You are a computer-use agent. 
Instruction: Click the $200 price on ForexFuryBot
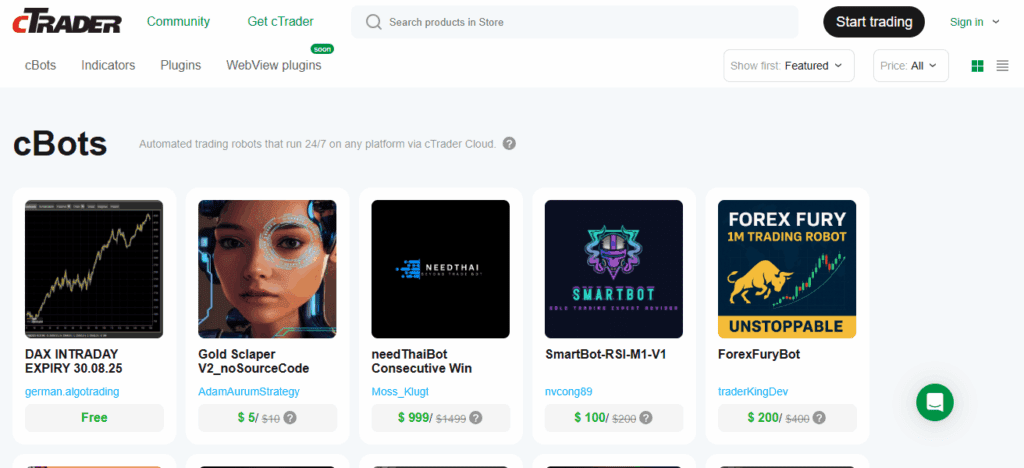click(763, 418)
